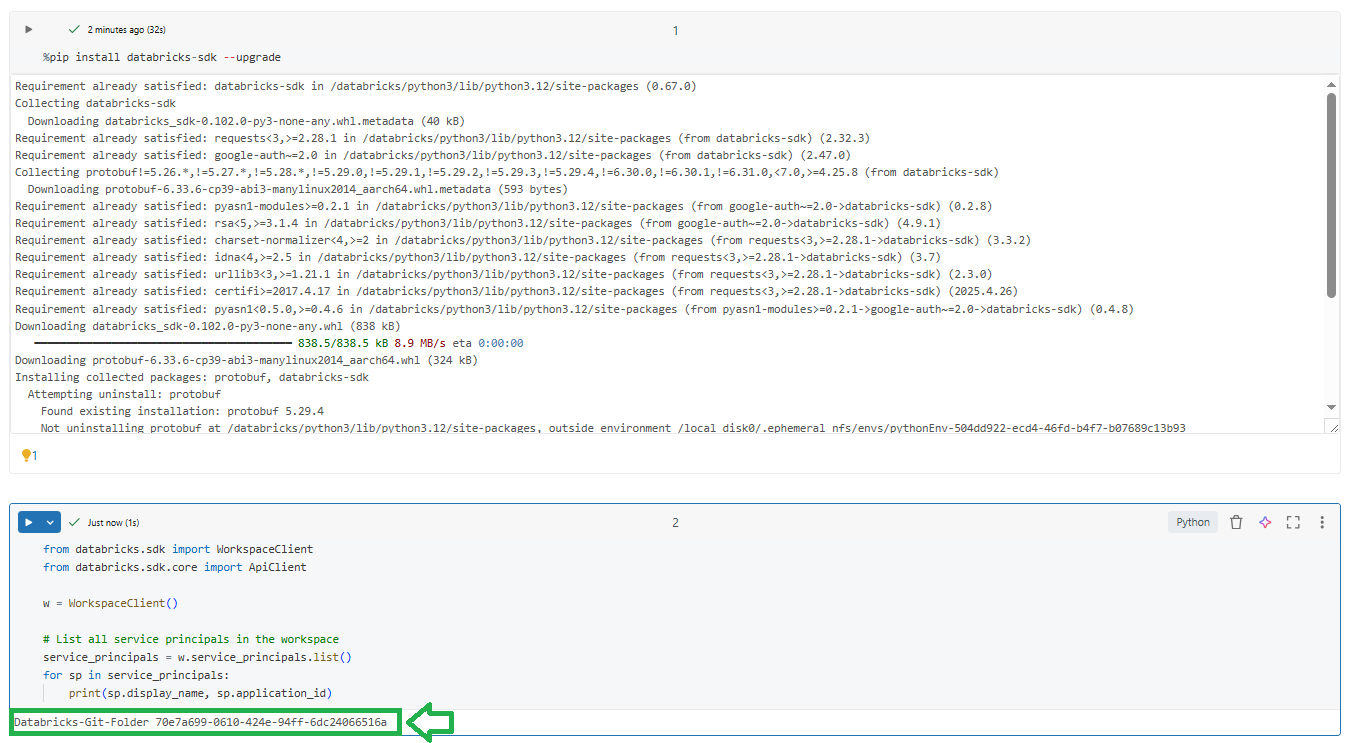Click the 'from databricks.sdk import WorkspaceClient' line
Image resolution: width=1353 pixels, height=743 pixels.
[178, 549]
